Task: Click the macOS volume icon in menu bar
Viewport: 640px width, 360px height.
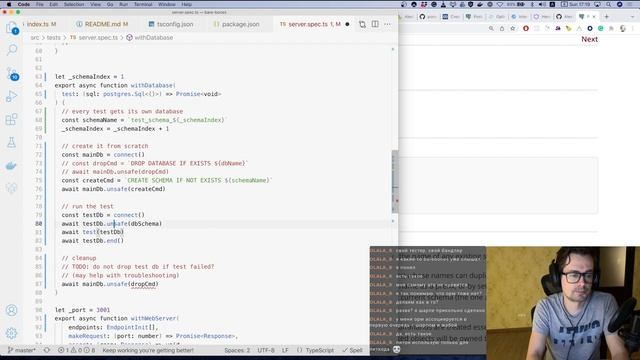Action: (x=542, y=4)
